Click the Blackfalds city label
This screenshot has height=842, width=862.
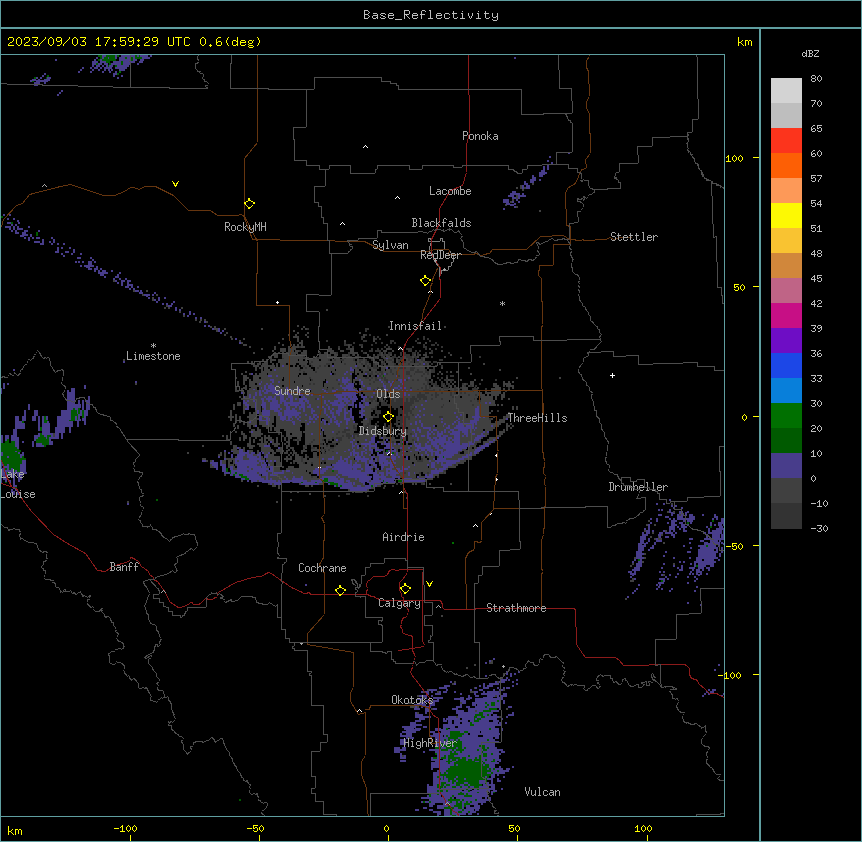click(441, 223)
